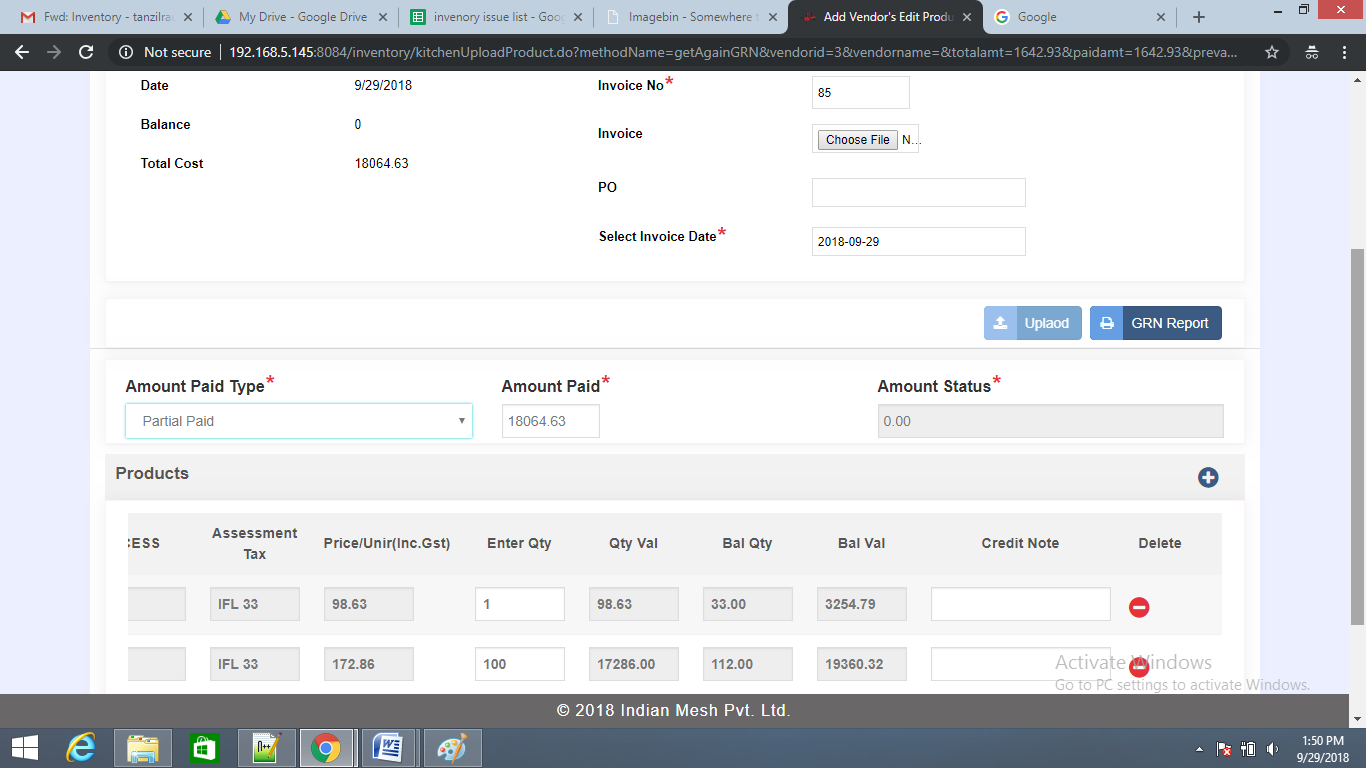
Task: Click the Qty Val cell 17286.00
Action: pyautogui.click(x=634, y=664)
